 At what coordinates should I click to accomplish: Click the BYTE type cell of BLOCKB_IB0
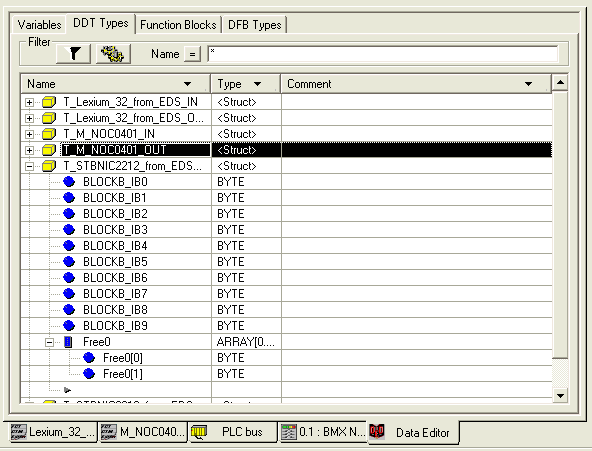click(x=246, y=182)
